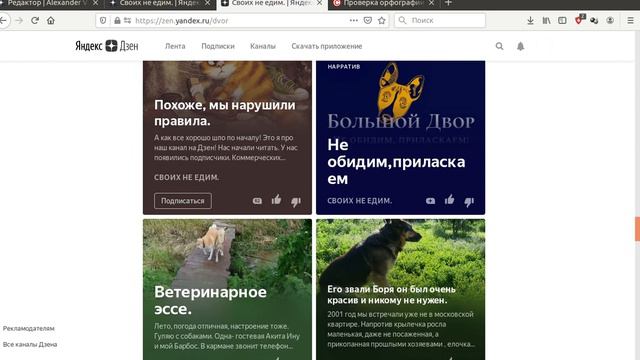Toggle the sidebar view icon
Image resolution: width=640 pixels, height=360 pixels.
pos(562,20)
